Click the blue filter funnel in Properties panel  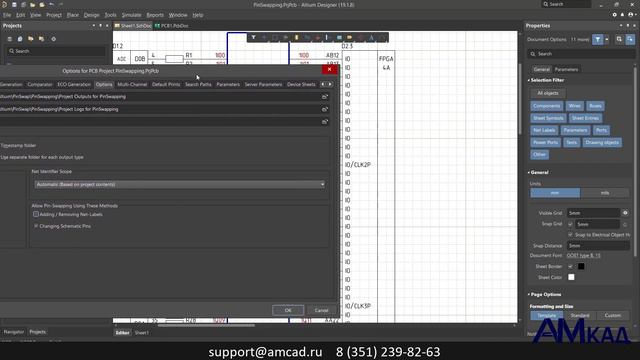[598, 40]
